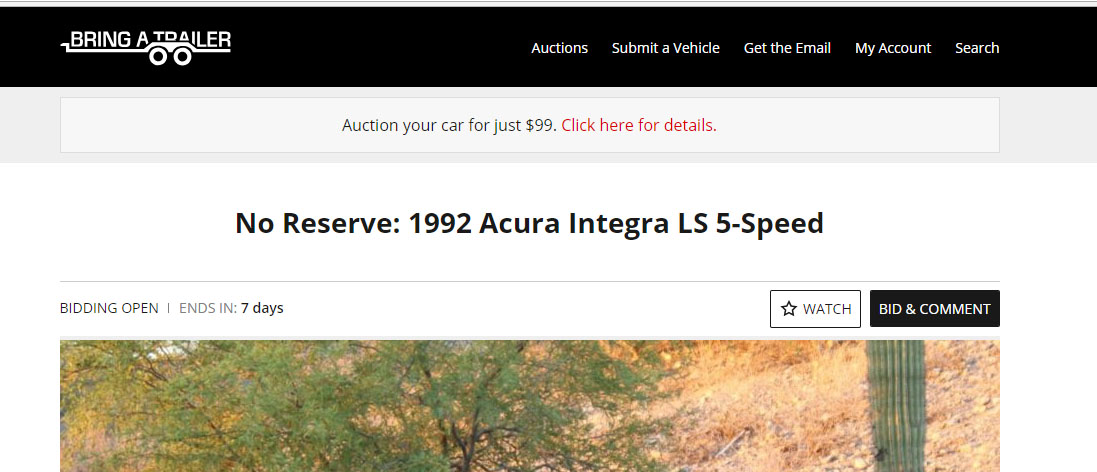Open My Account in the header
The height and width of the screenshot is (472, 1097).
tap(892, 48)
